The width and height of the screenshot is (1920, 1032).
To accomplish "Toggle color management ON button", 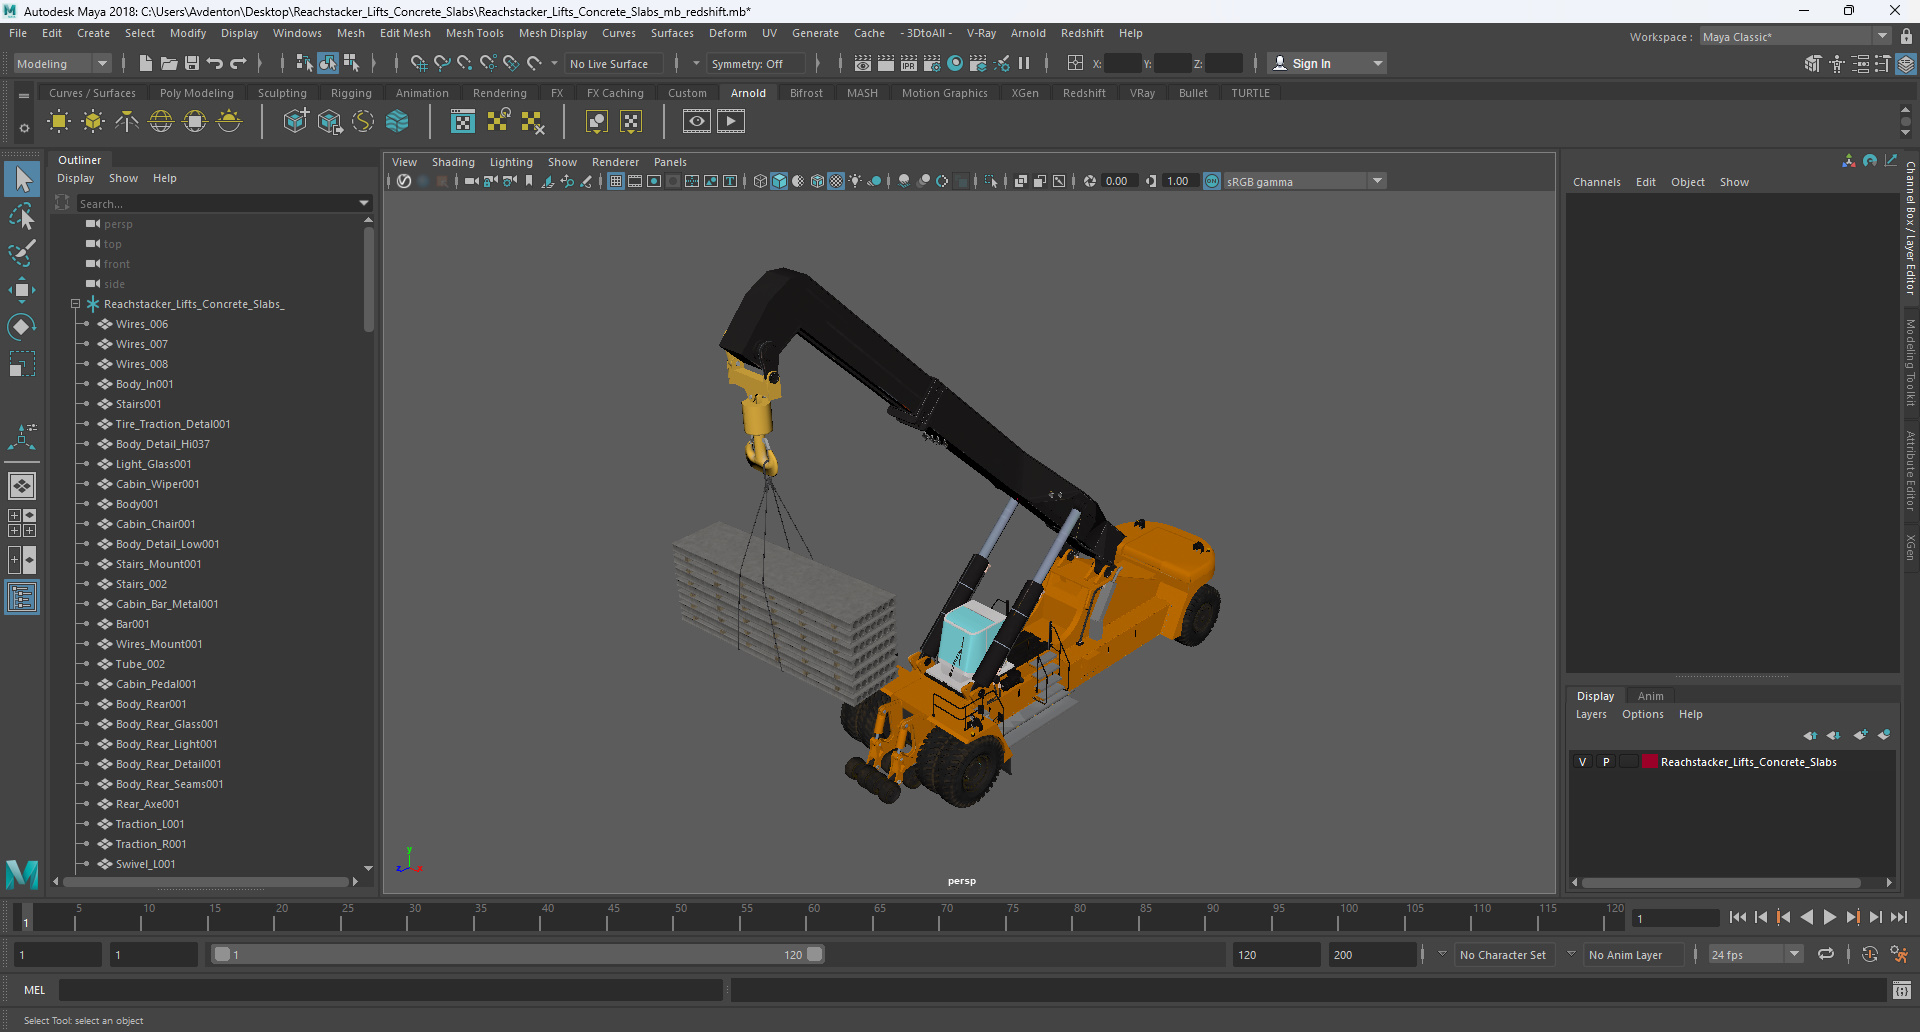I will click(x=1212, y=181).
